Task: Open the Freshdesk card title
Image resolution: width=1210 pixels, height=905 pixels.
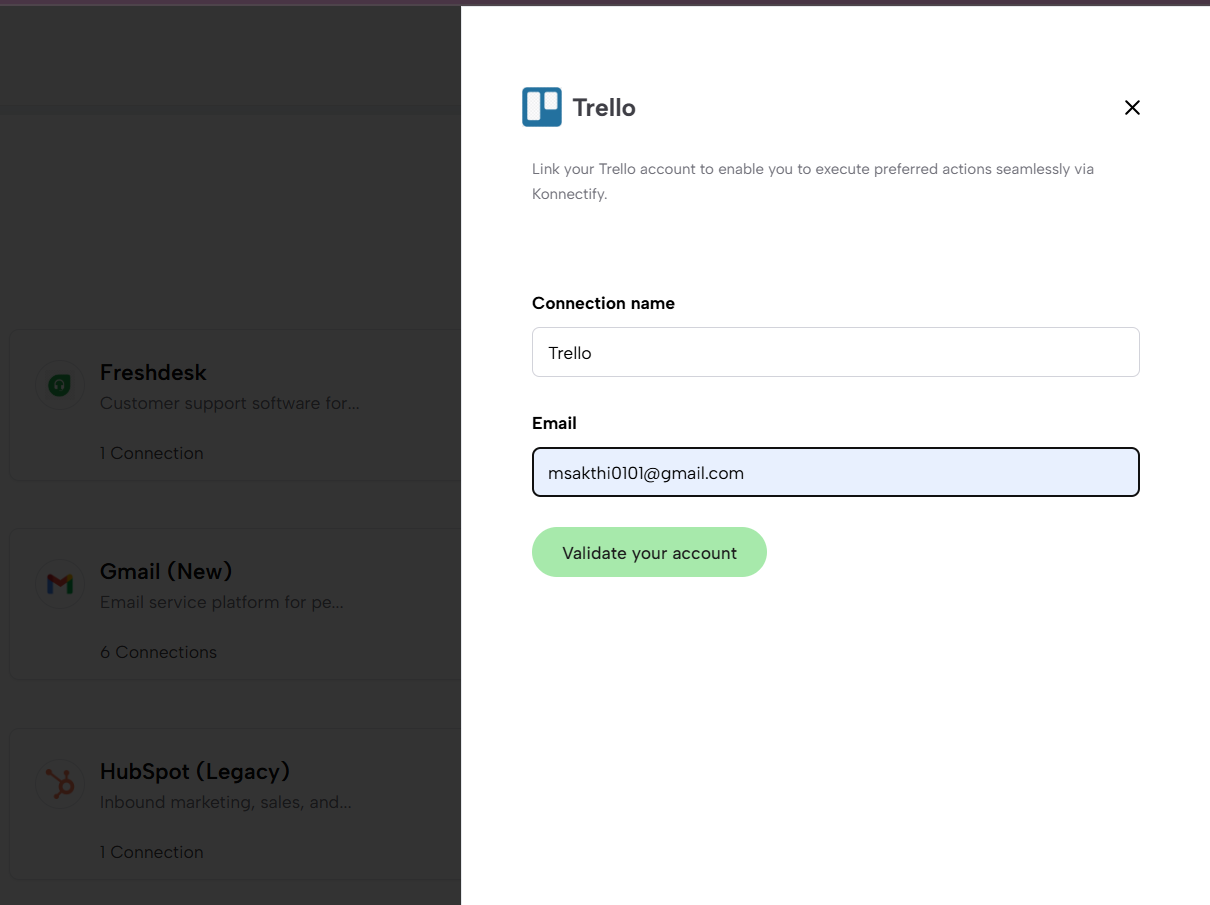Action: pyautogui.click(x=153, y=372)
